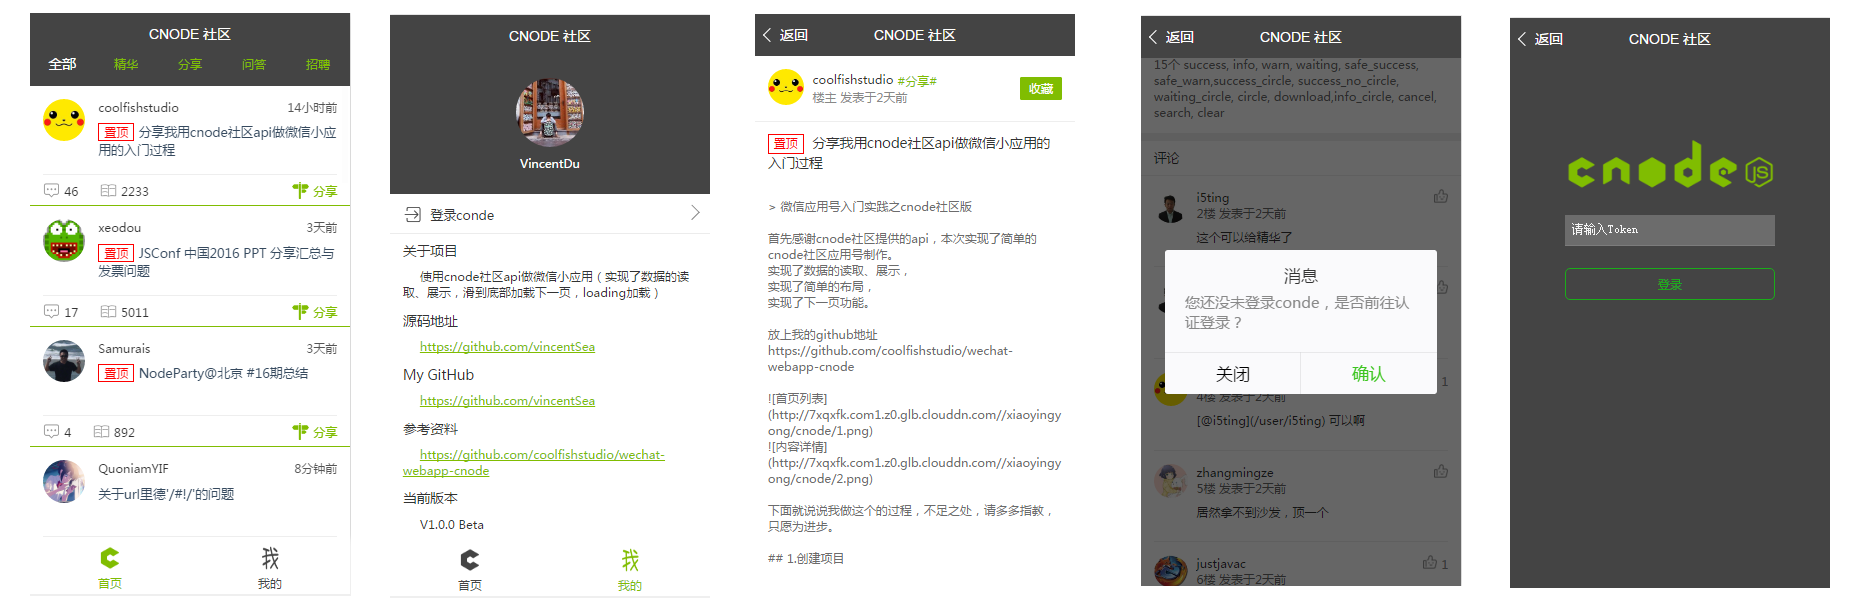The width and height of the screenshot is (1857, 610).
Task: Like zhangmingze's comment with thumbs-up icon
Action: tap(1441, 471)
